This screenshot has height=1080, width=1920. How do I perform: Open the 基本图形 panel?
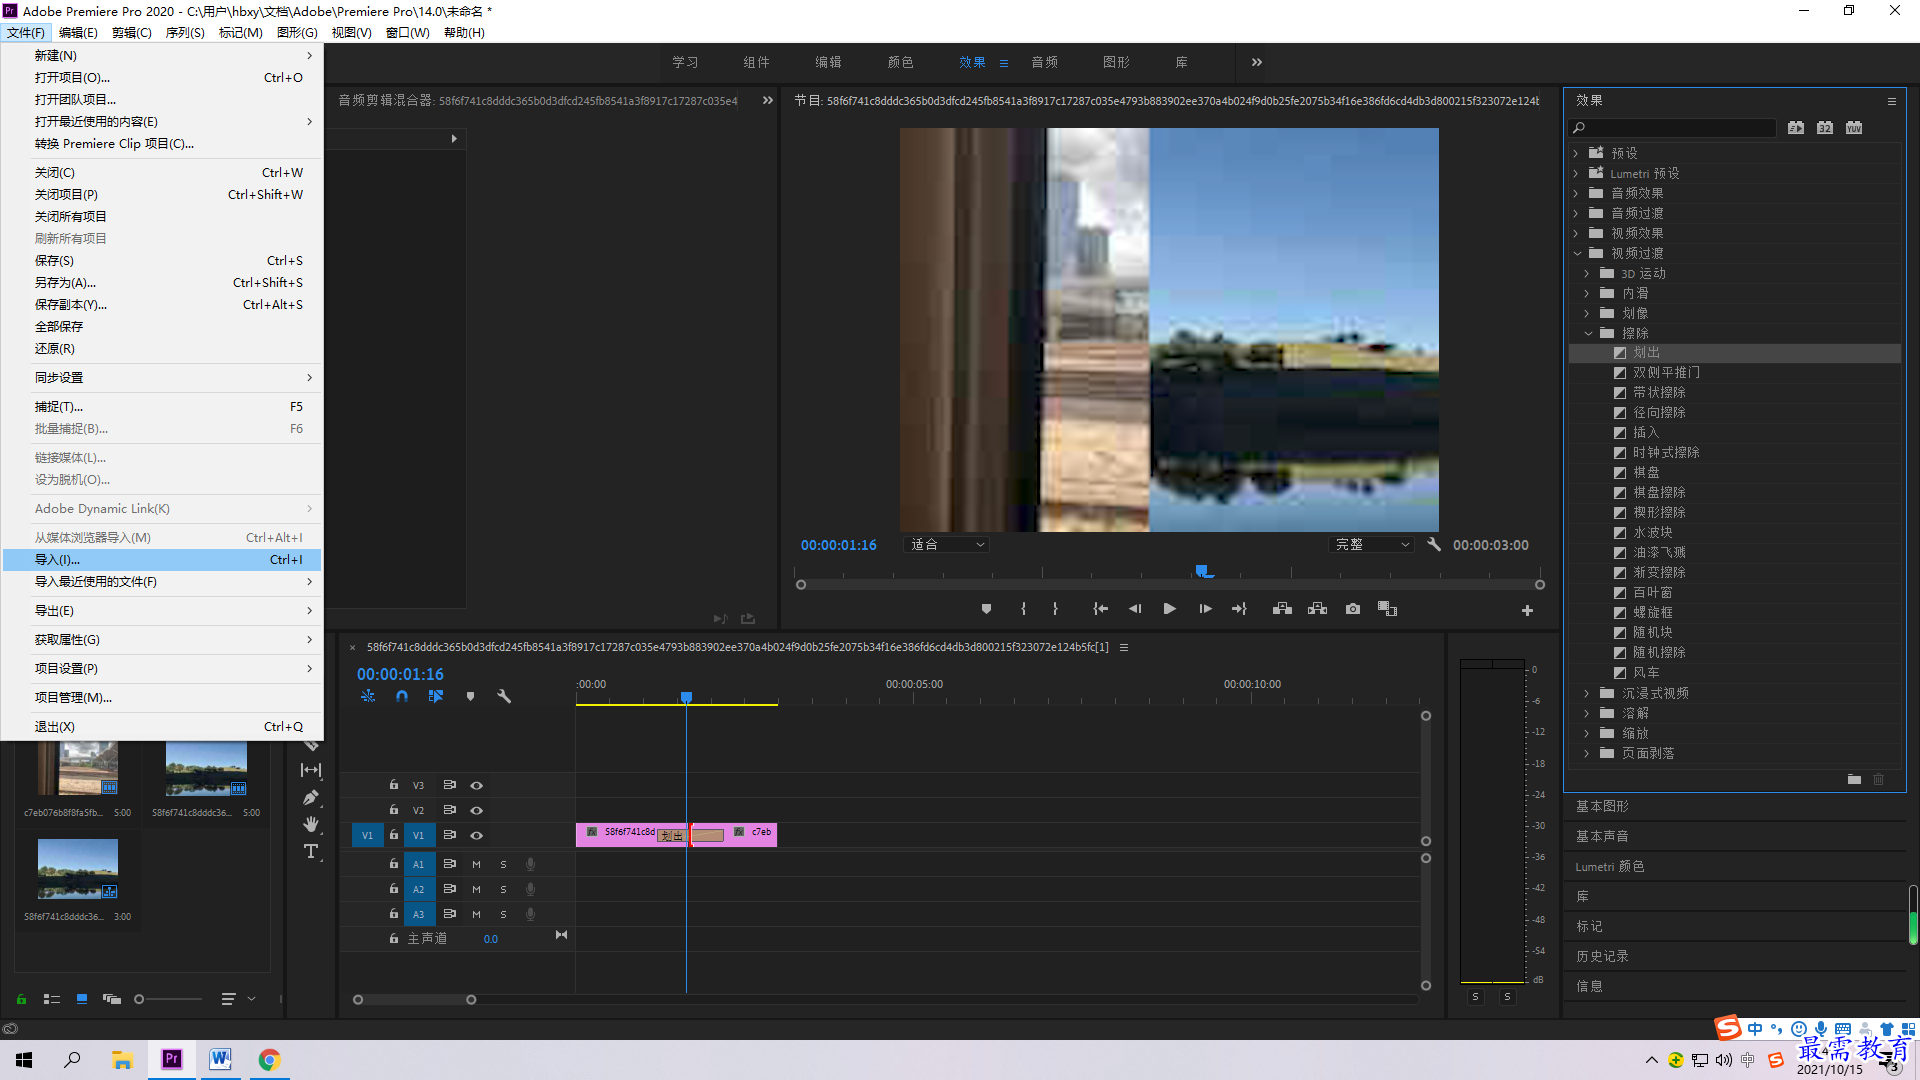click(1602, 806)
